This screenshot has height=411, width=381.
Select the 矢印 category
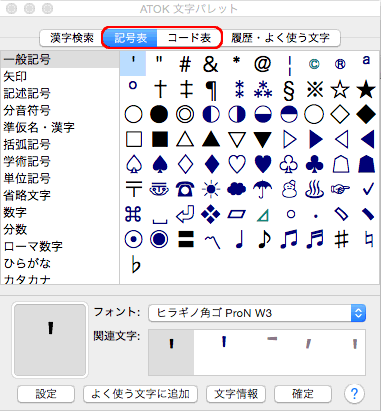60,77
